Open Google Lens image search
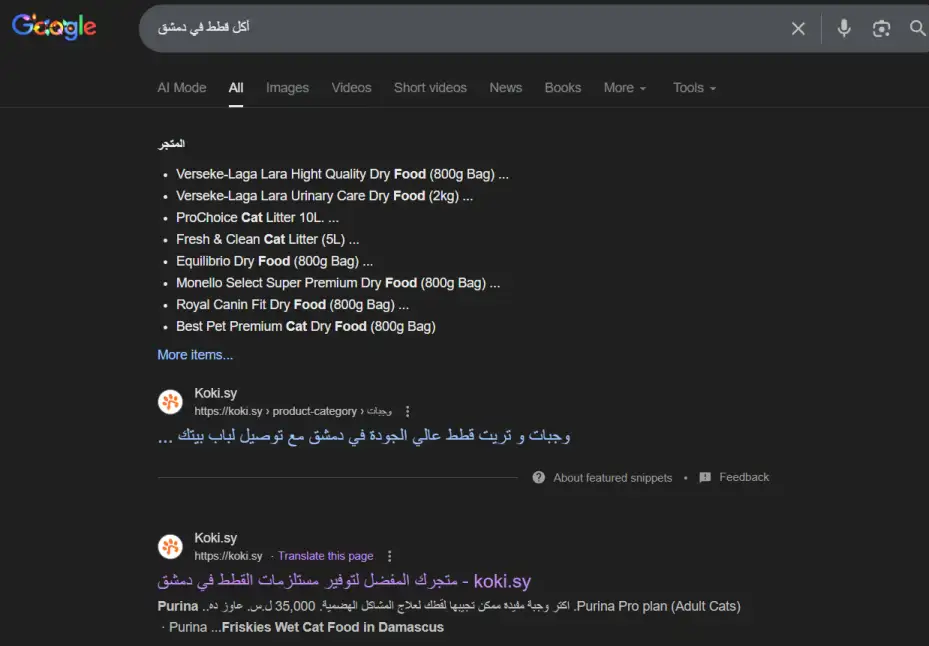This screenshot has width=929, height=646. pos(881,28)
